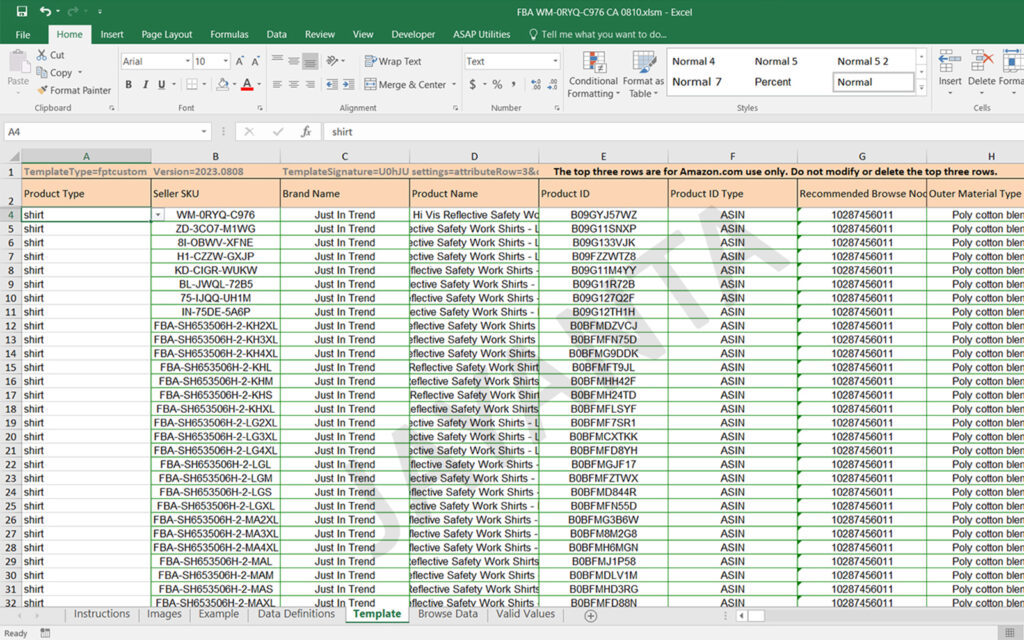Toggle Italic formatting

tap(145, 85)
